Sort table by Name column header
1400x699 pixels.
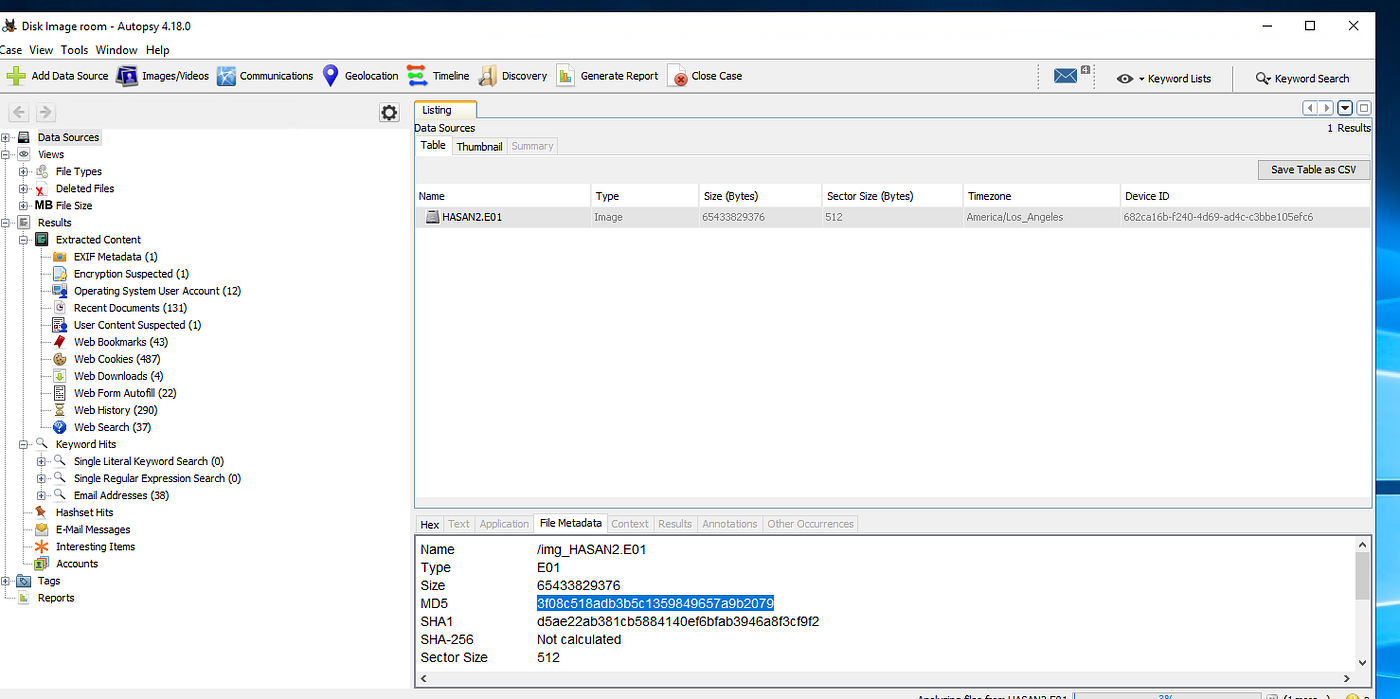502,196
